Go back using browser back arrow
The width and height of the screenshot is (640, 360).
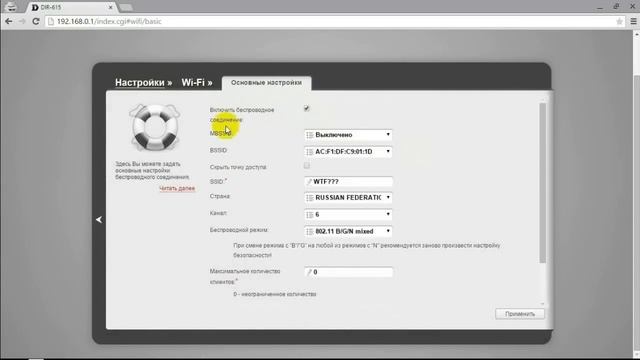pos(9,21)
